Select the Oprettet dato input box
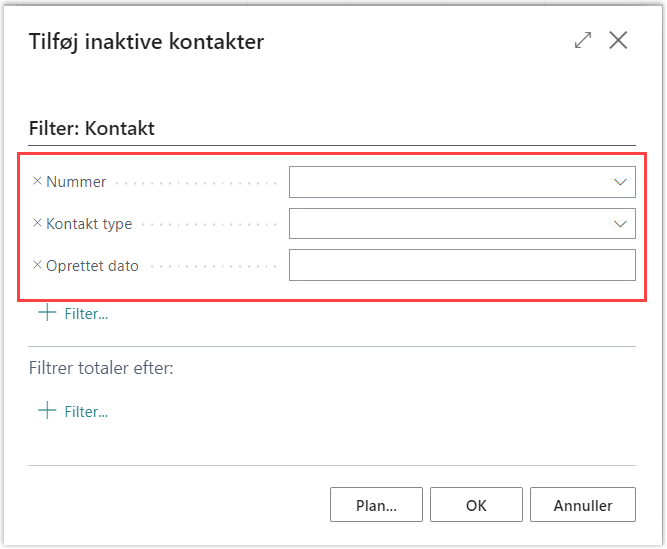667x549 pixels. pyautogui.click(x=462, y=265)
